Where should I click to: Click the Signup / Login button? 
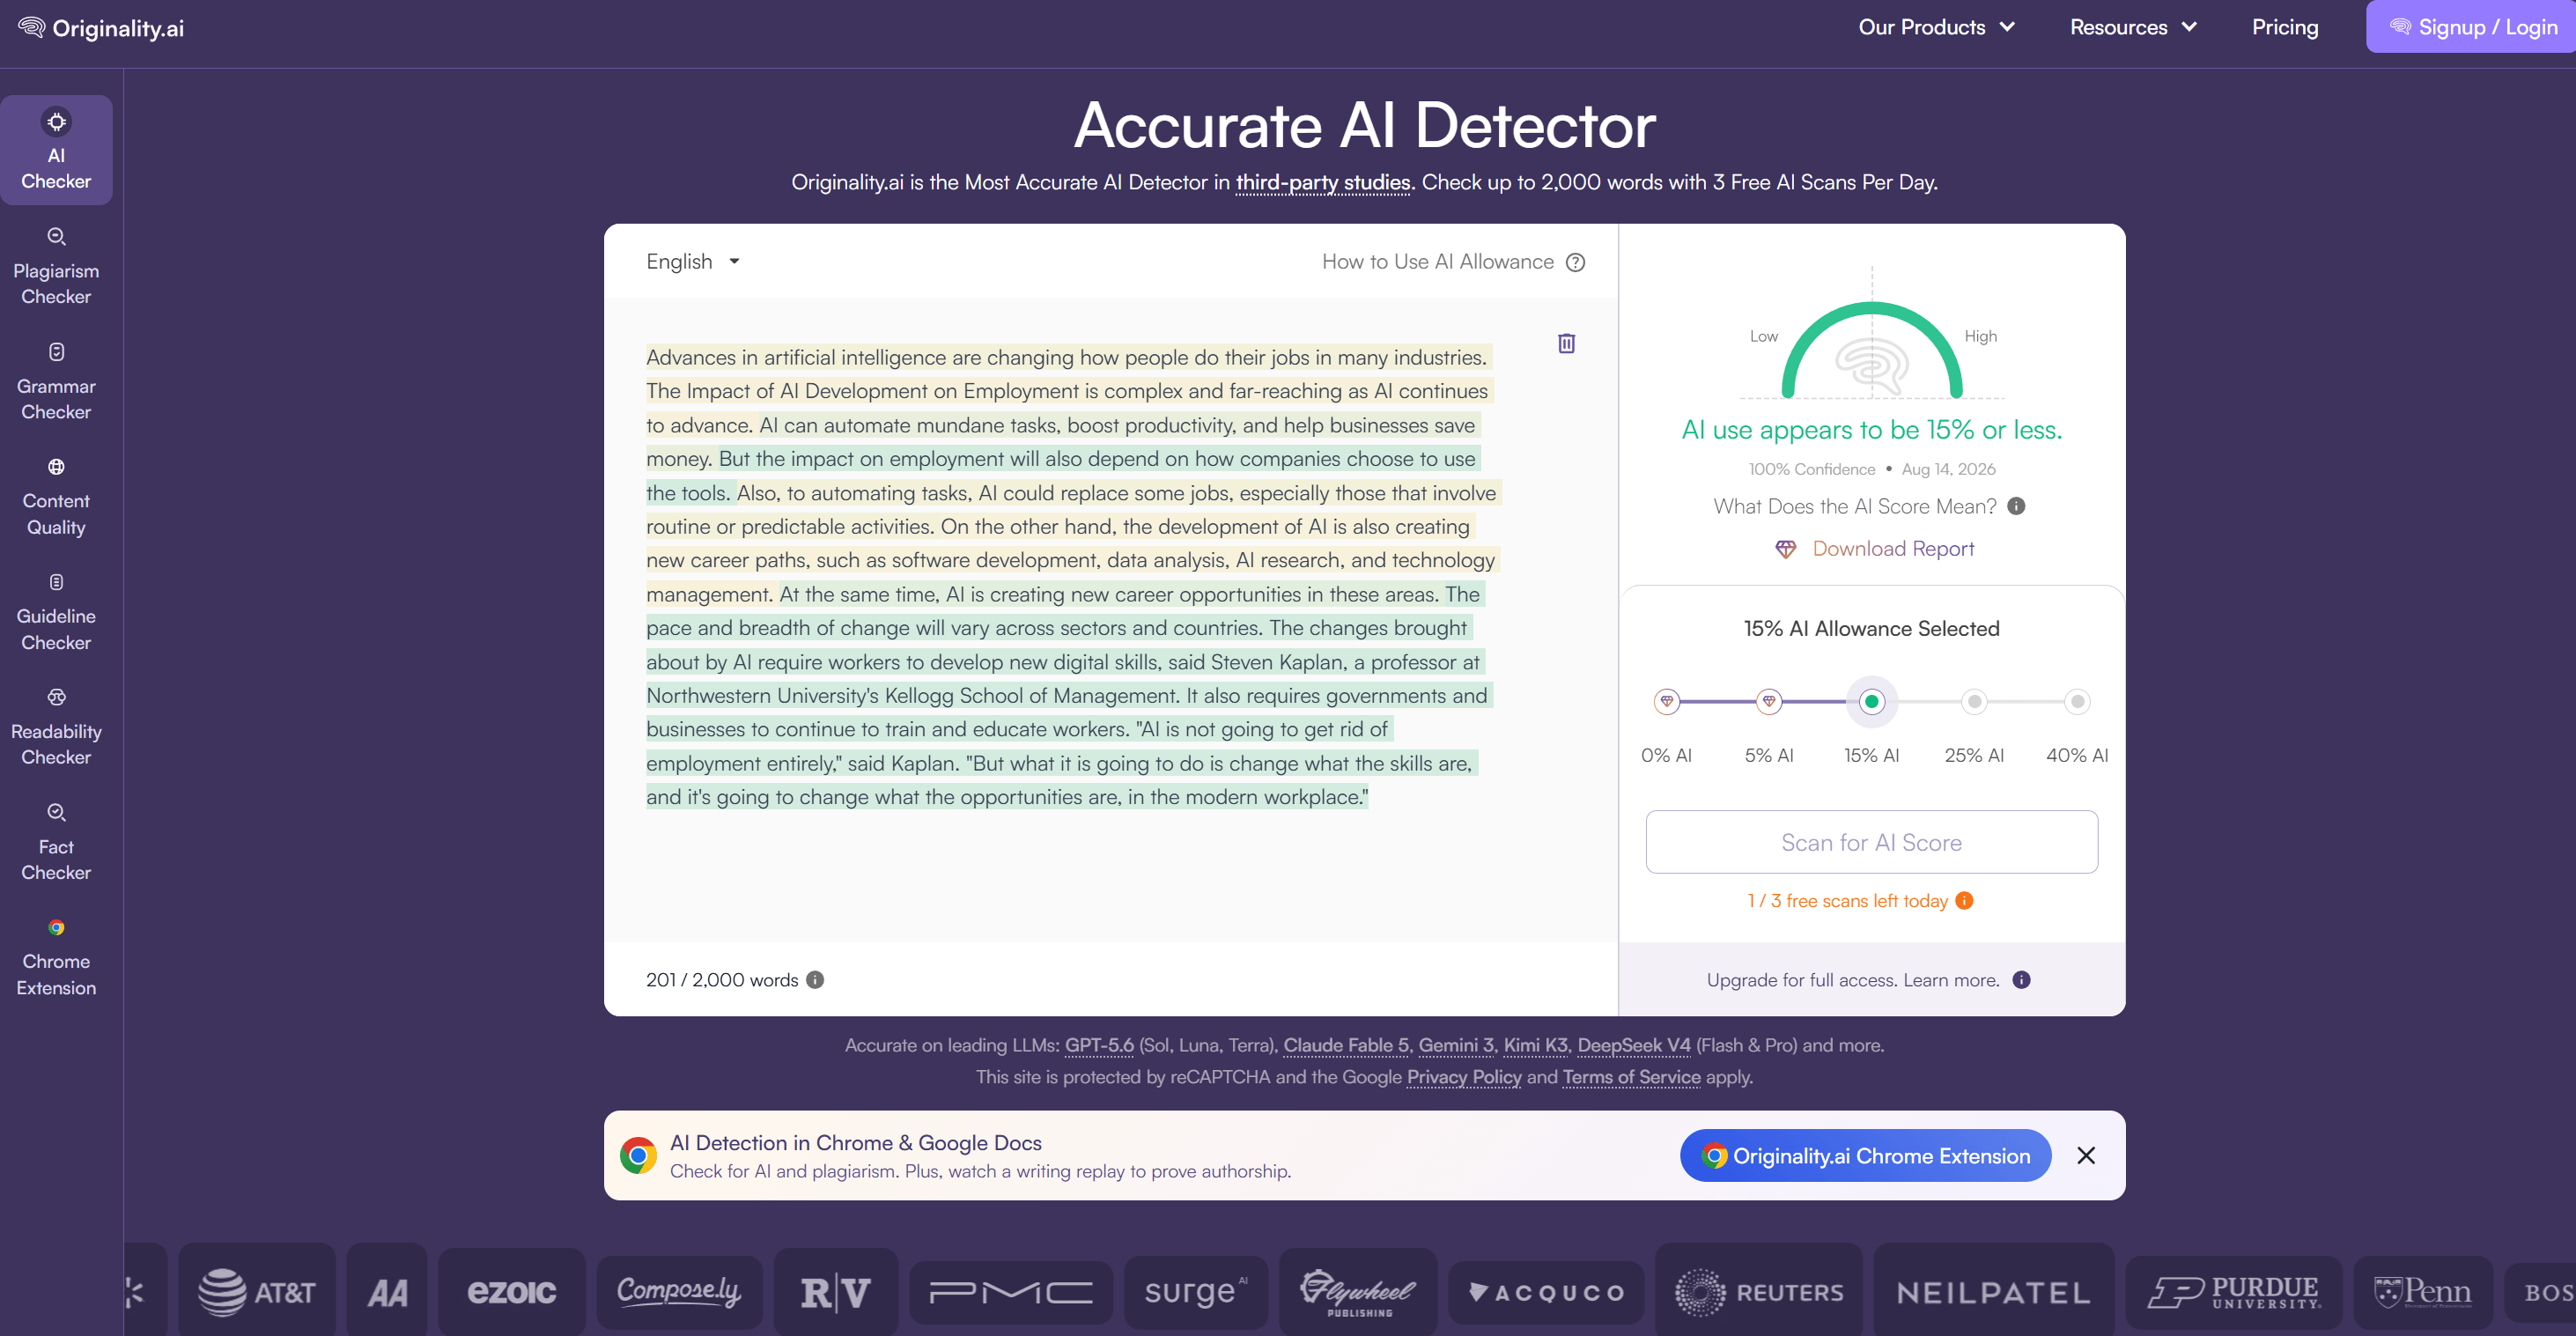(x=2471, y=27)
